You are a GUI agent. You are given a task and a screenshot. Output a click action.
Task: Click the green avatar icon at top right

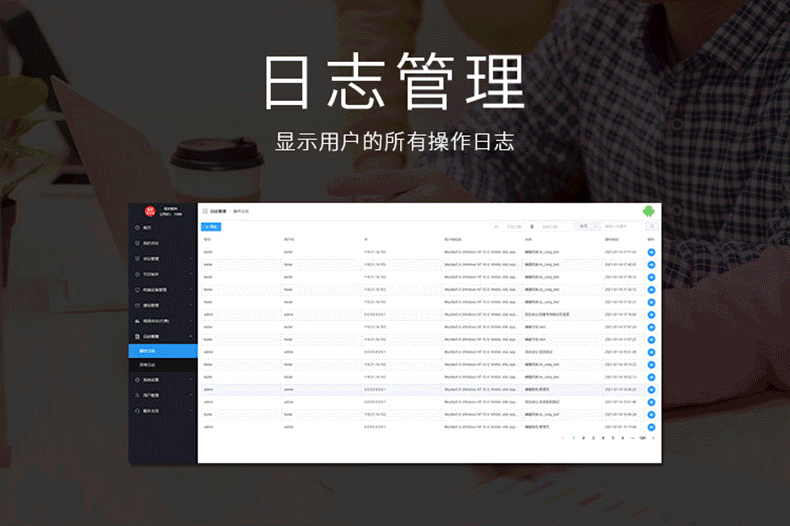tap(648, 212)
